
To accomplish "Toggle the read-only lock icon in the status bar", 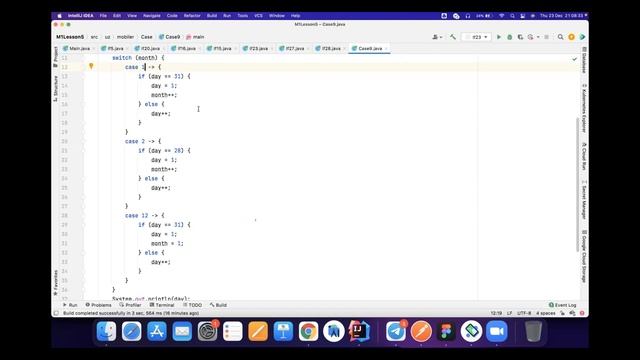I will pos(562,313).
